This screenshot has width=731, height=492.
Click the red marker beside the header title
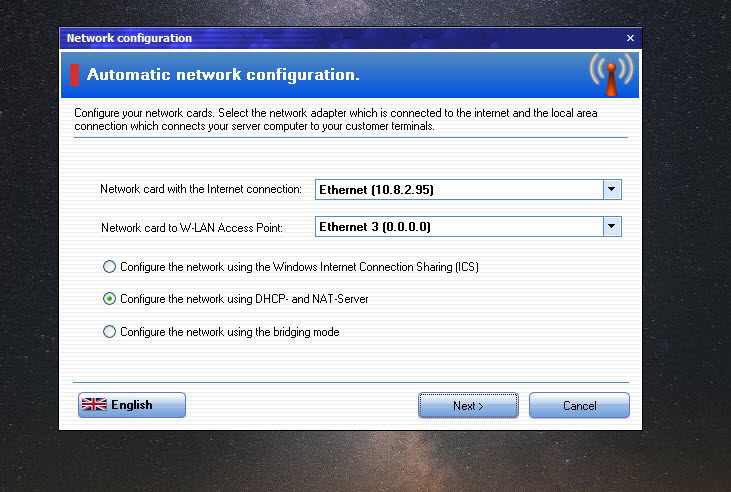(75, 75)
